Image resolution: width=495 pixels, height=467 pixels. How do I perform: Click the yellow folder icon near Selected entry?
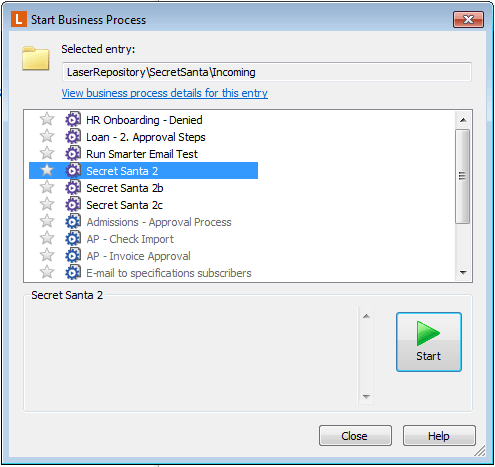(36, 59)
